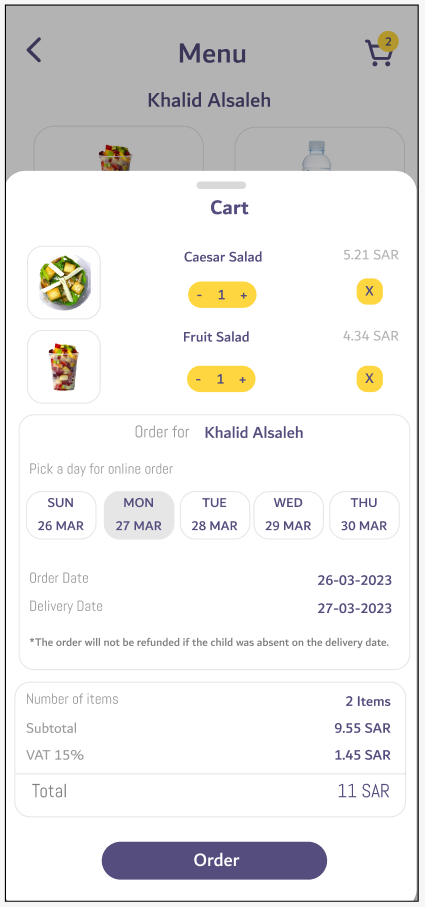Tap the water bottle menu item
Screen dimensions: 425x907
click(319, 150)
